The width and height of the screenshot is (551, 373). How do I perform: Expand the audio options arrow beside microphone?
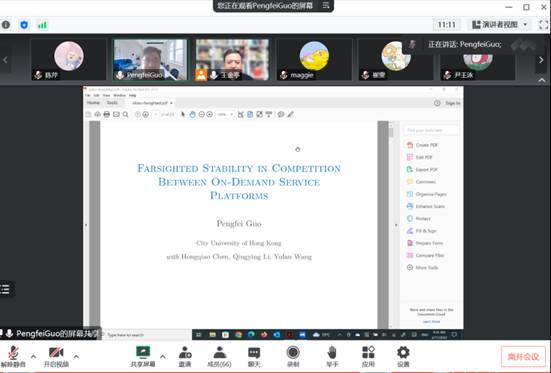click(33, 356)
